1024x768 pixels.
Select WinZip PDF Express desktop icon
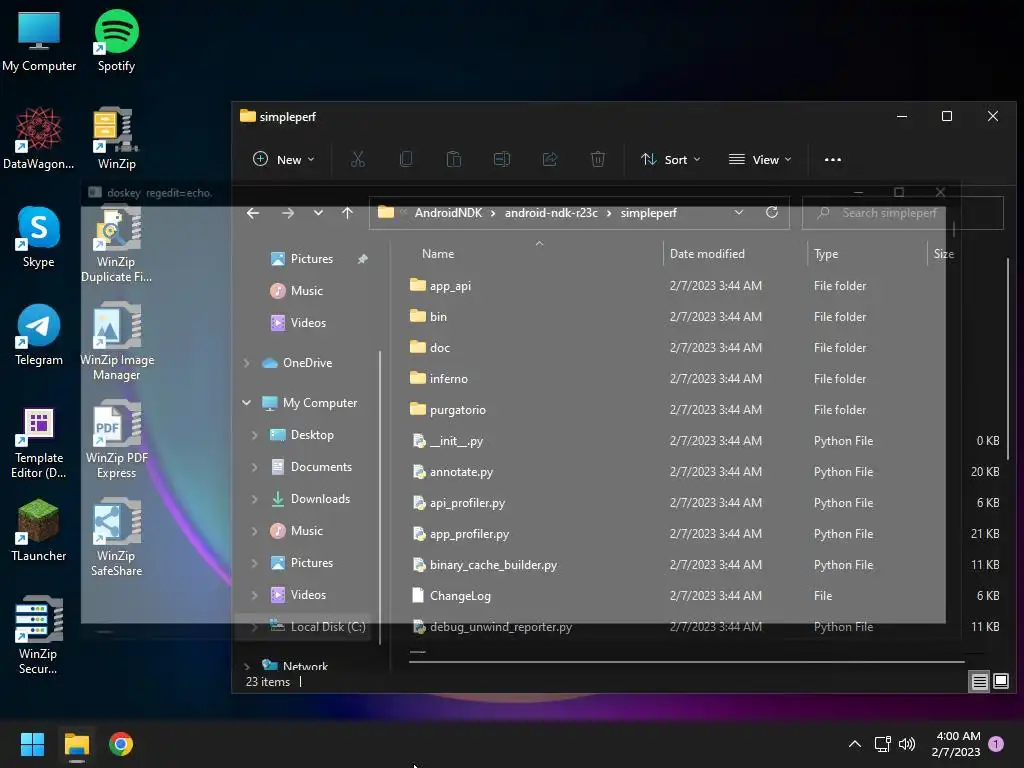tap(116, 439)
